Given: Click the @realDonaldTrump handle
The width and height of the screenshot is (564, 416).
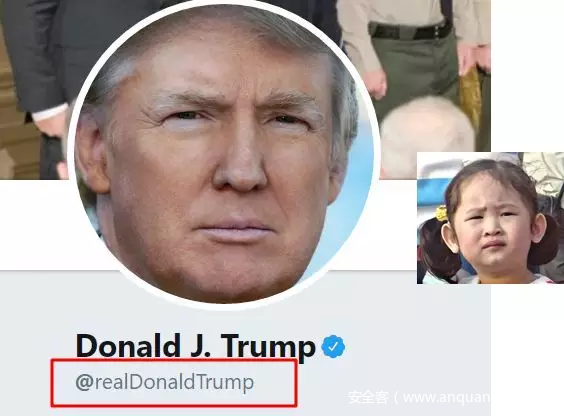Looking at the screenshot, I should pyautogui.click(x=165, y=382).
